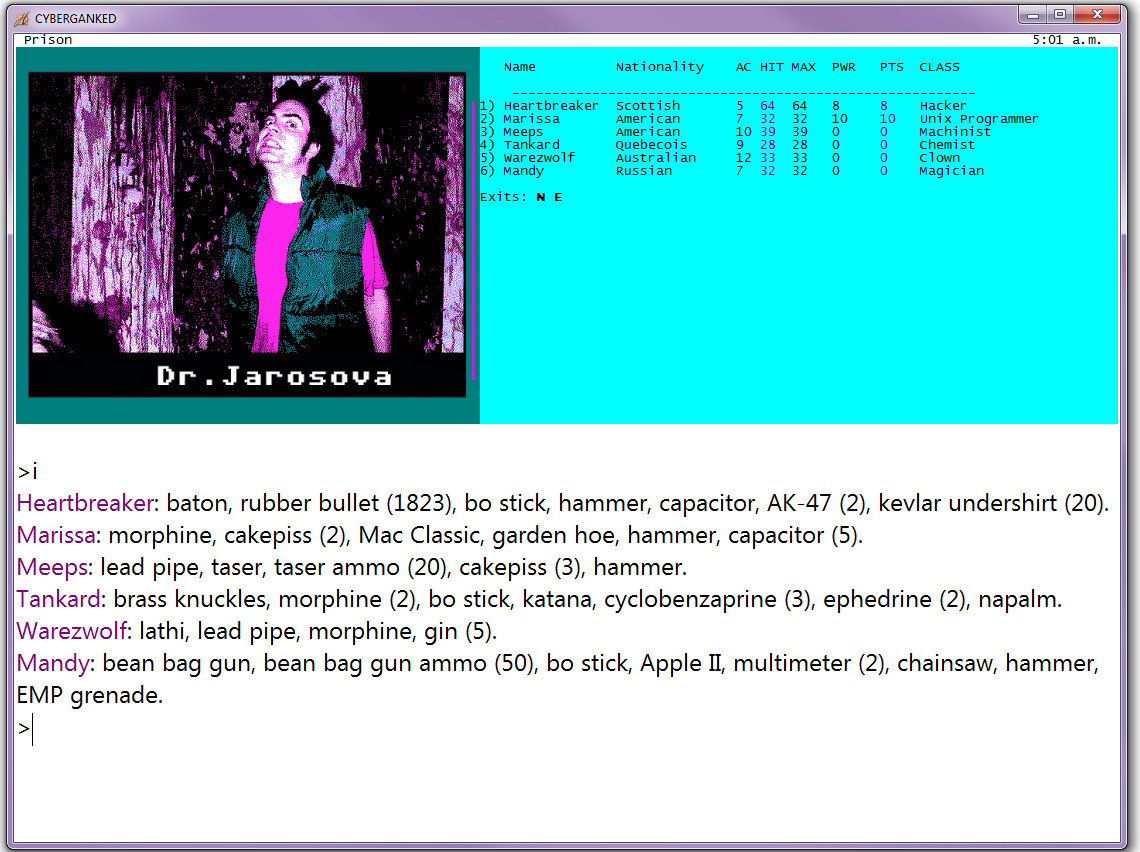The height and width of the screenshot is (852, 1140).
Task: Close the CYBERGANKED window
Action: point(1098,14)
